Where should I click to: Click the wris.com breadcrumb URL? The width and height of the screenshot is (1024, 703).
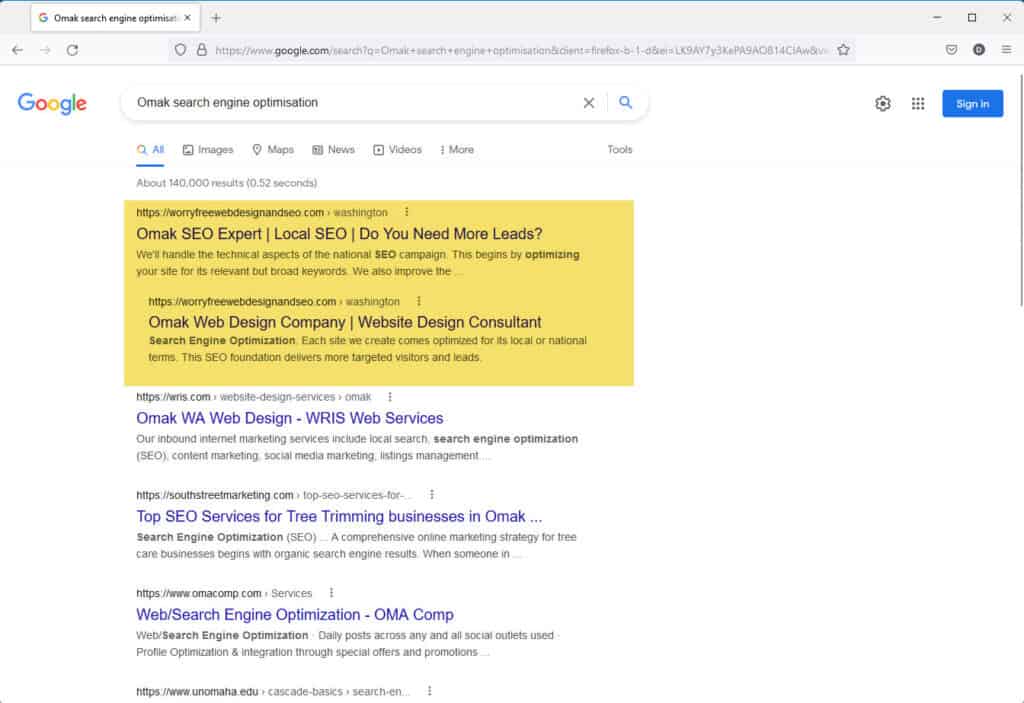pos(253,397)
